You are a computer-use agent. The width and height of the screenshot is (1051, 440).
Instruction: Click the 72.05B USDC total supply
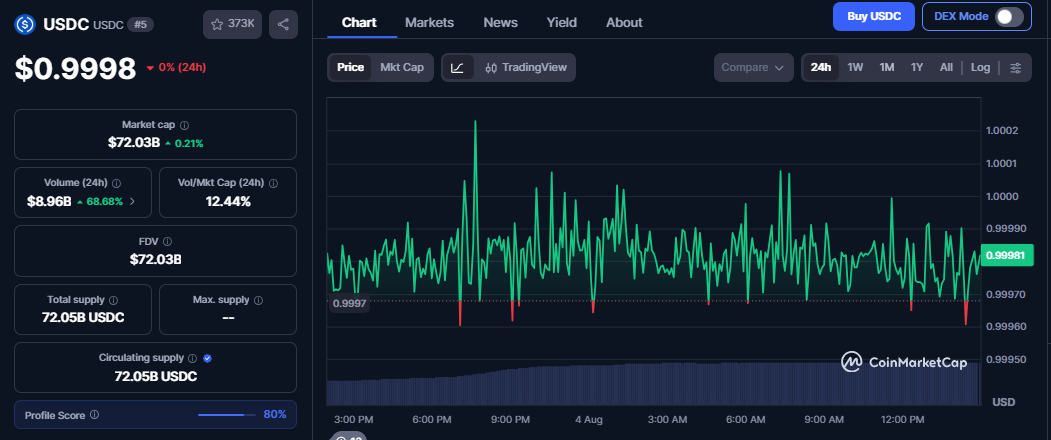click(83, 318)
